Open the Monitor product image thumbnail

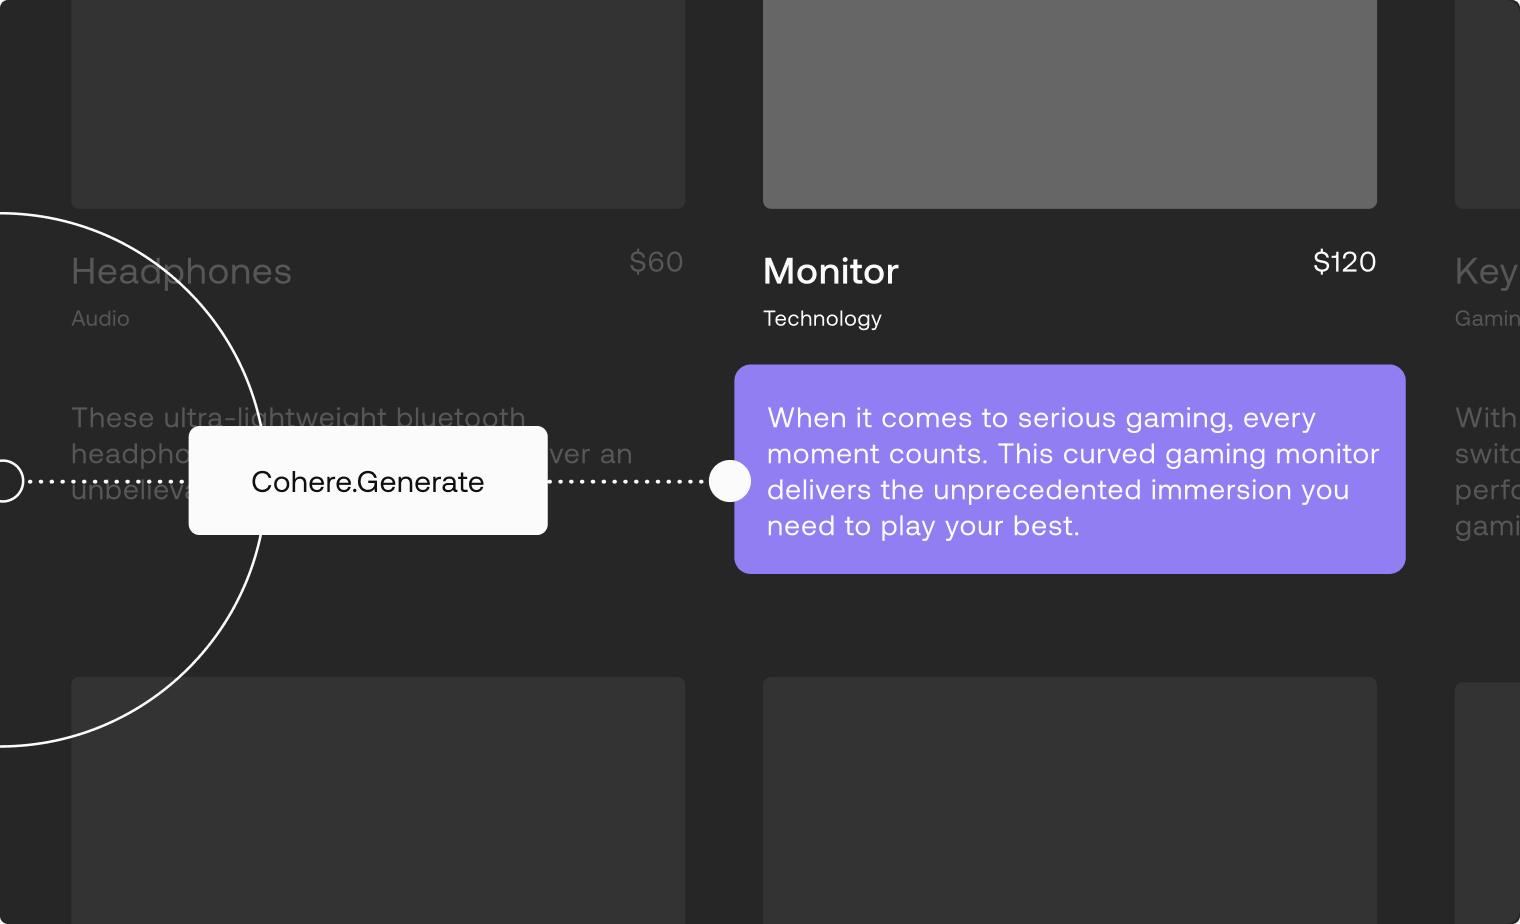pyautogui.click(x=1069, y=104)
